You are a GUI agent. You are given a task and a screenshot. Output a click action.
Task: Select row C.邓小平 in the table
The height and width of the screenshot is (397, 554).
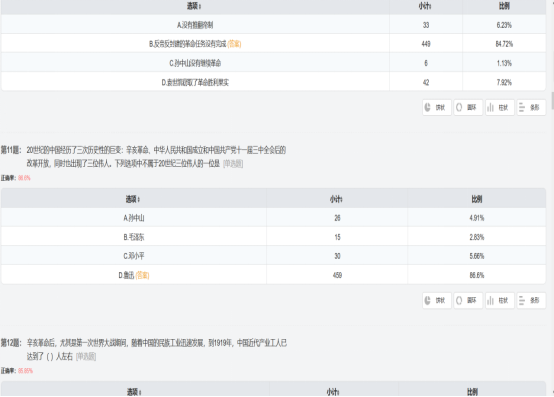tap(273, 256)
